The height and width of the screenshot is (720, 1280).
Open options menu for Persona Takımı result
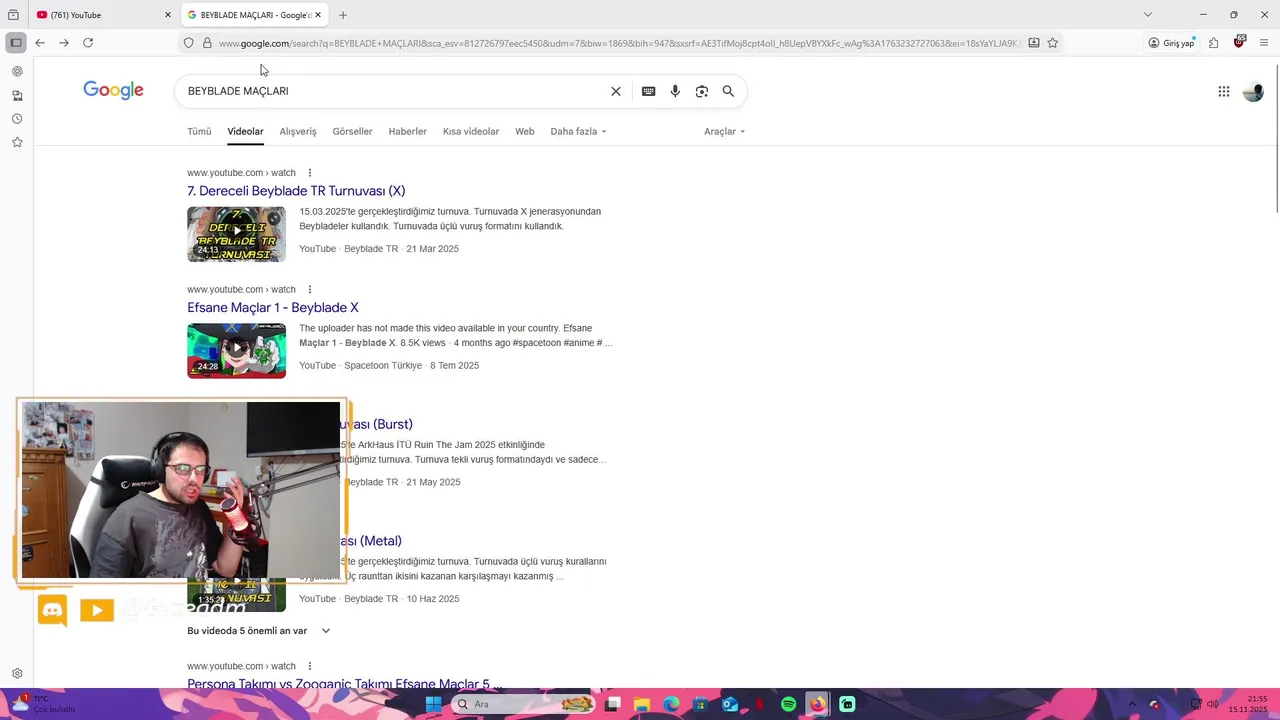pos(310,666)
